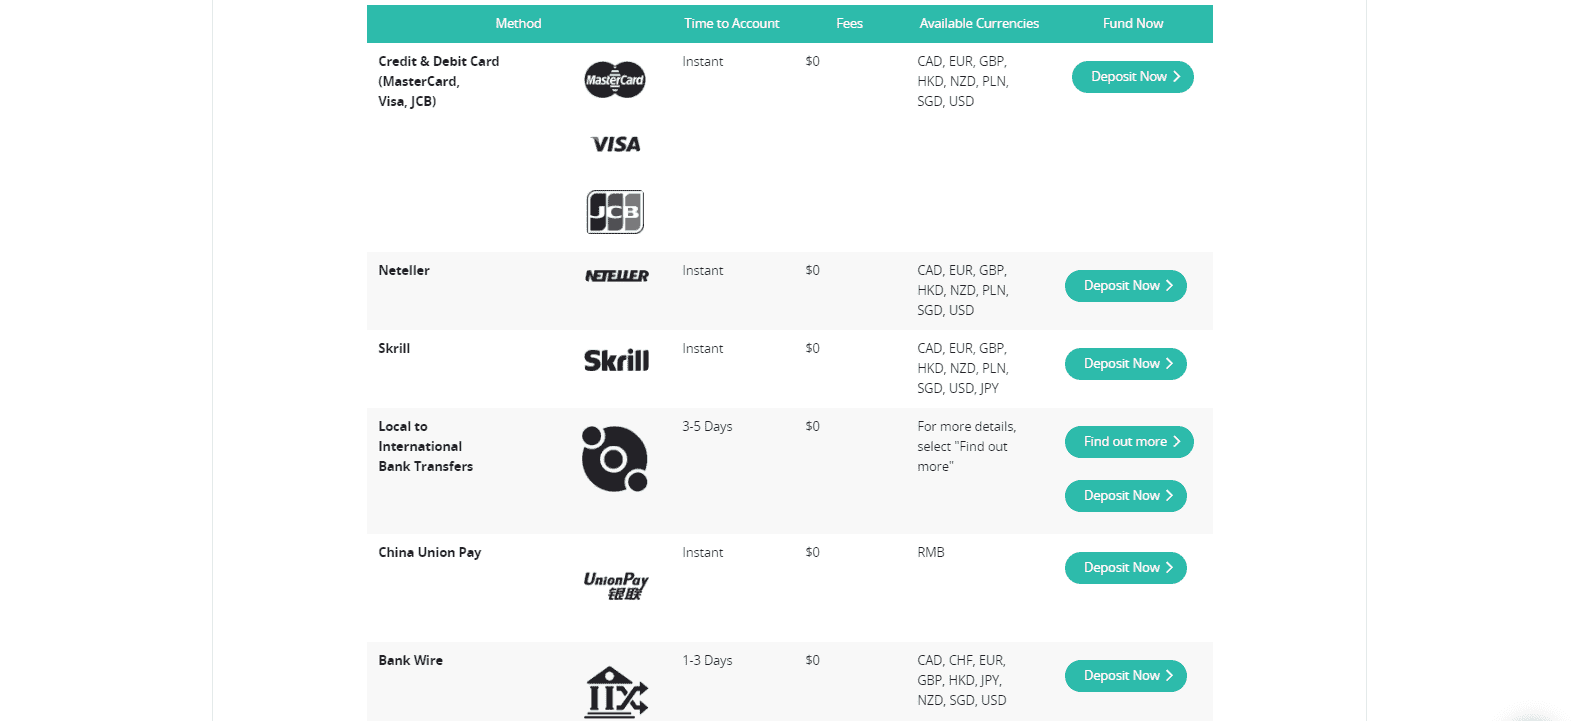Image resolution: width=1580 pixels, height=721 pixels.
Task: Click the Fund Now column header
Action: pyautogui.click(x=1133, y=24)
